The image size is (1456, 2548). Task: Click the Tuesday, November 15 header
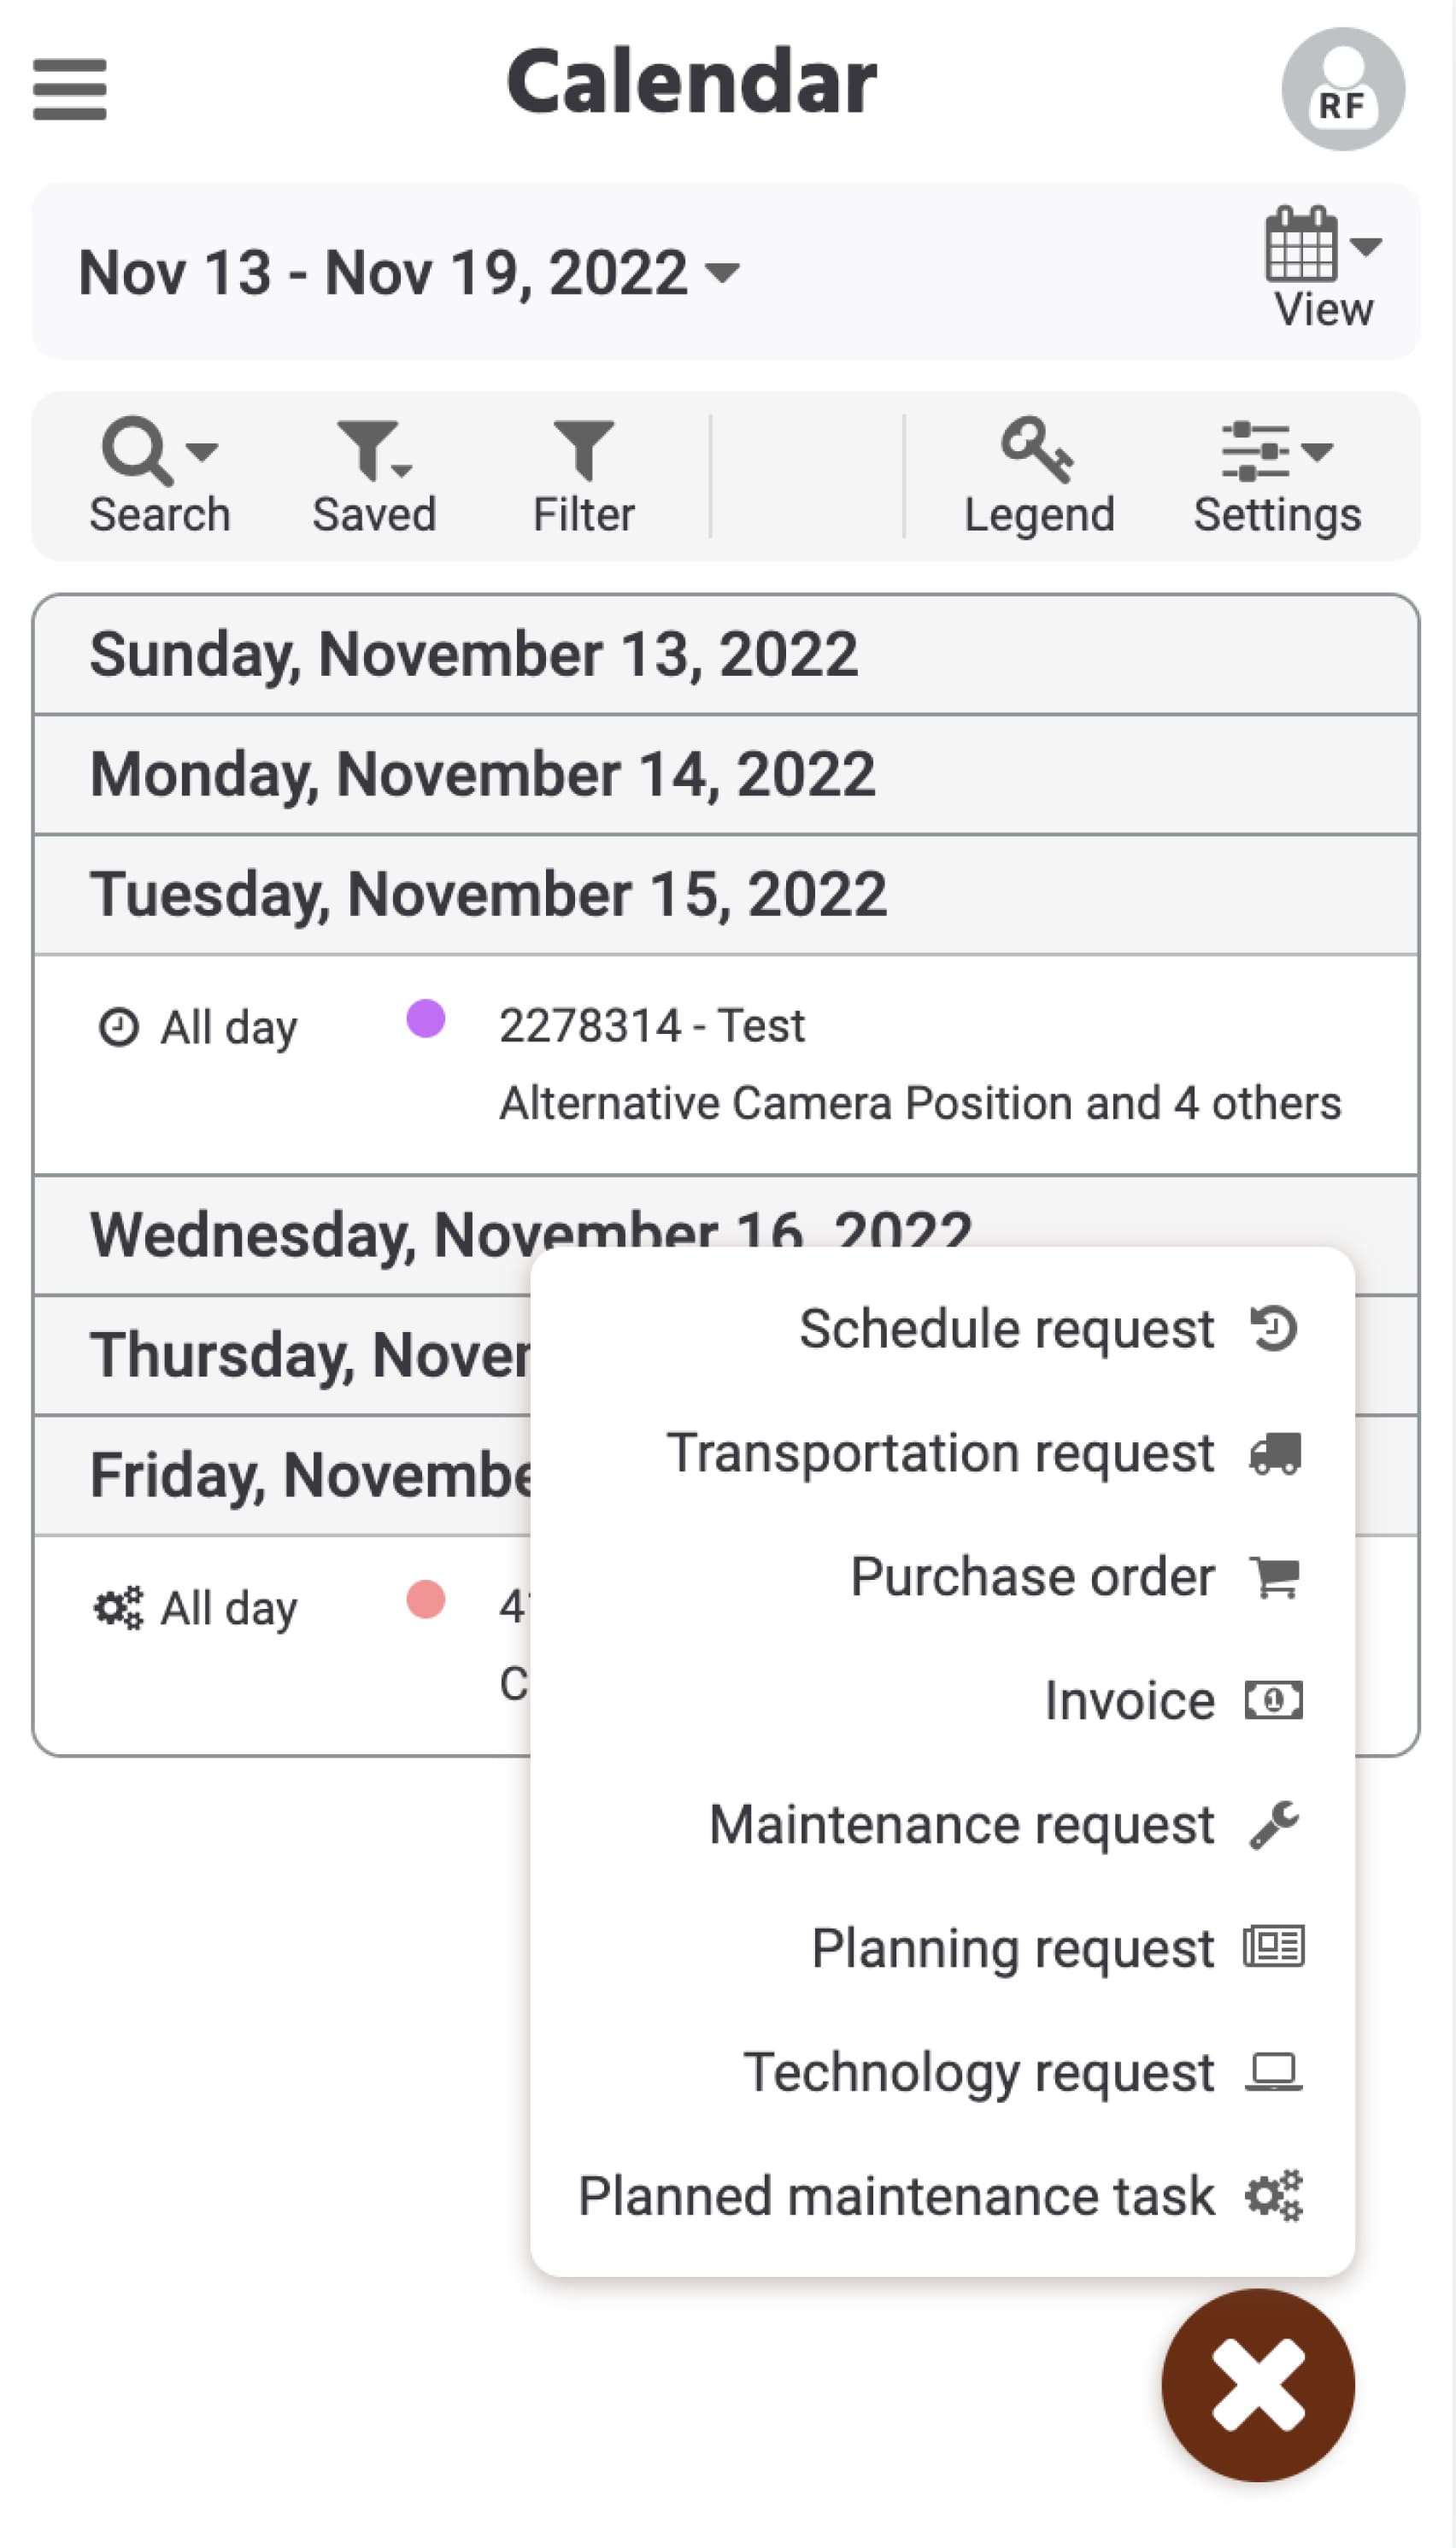(x=488, y=894)
